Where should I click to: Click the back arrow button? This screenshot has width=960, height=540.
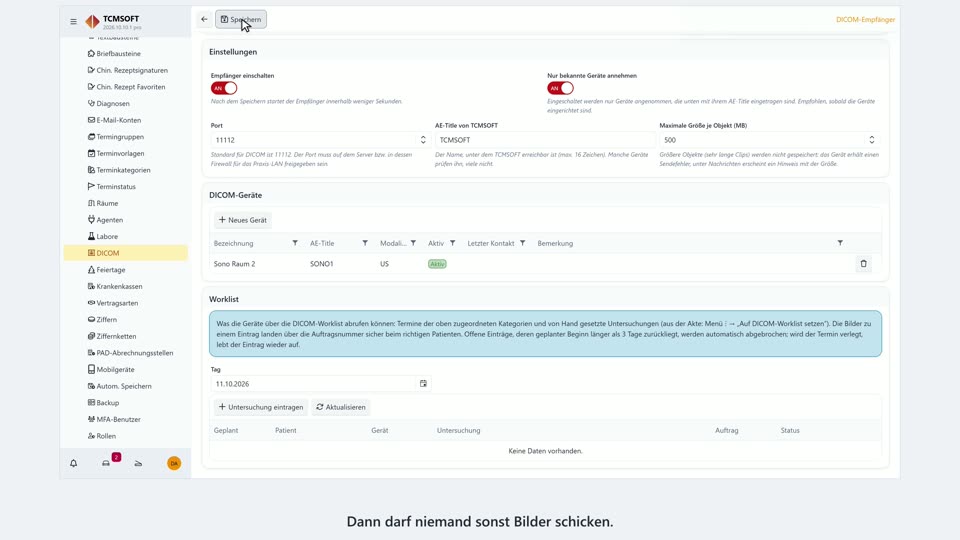pyautogui.click(x=204, y=19)
